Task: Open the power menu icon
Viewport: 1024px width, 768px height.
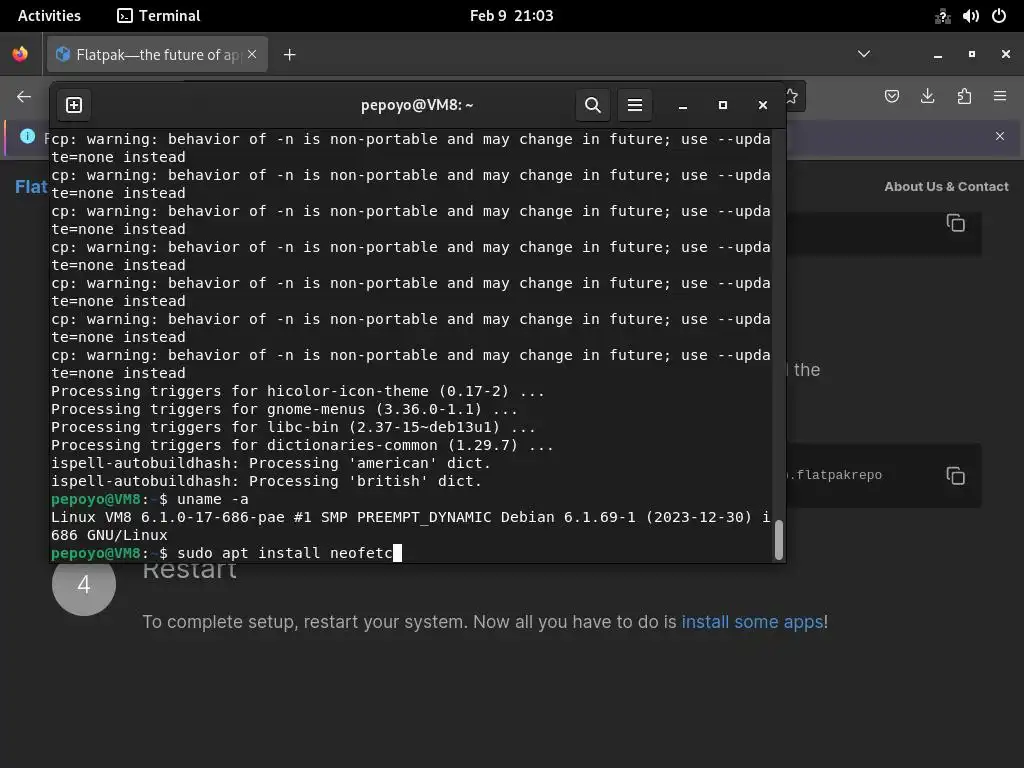Action: tap(999, 16)
